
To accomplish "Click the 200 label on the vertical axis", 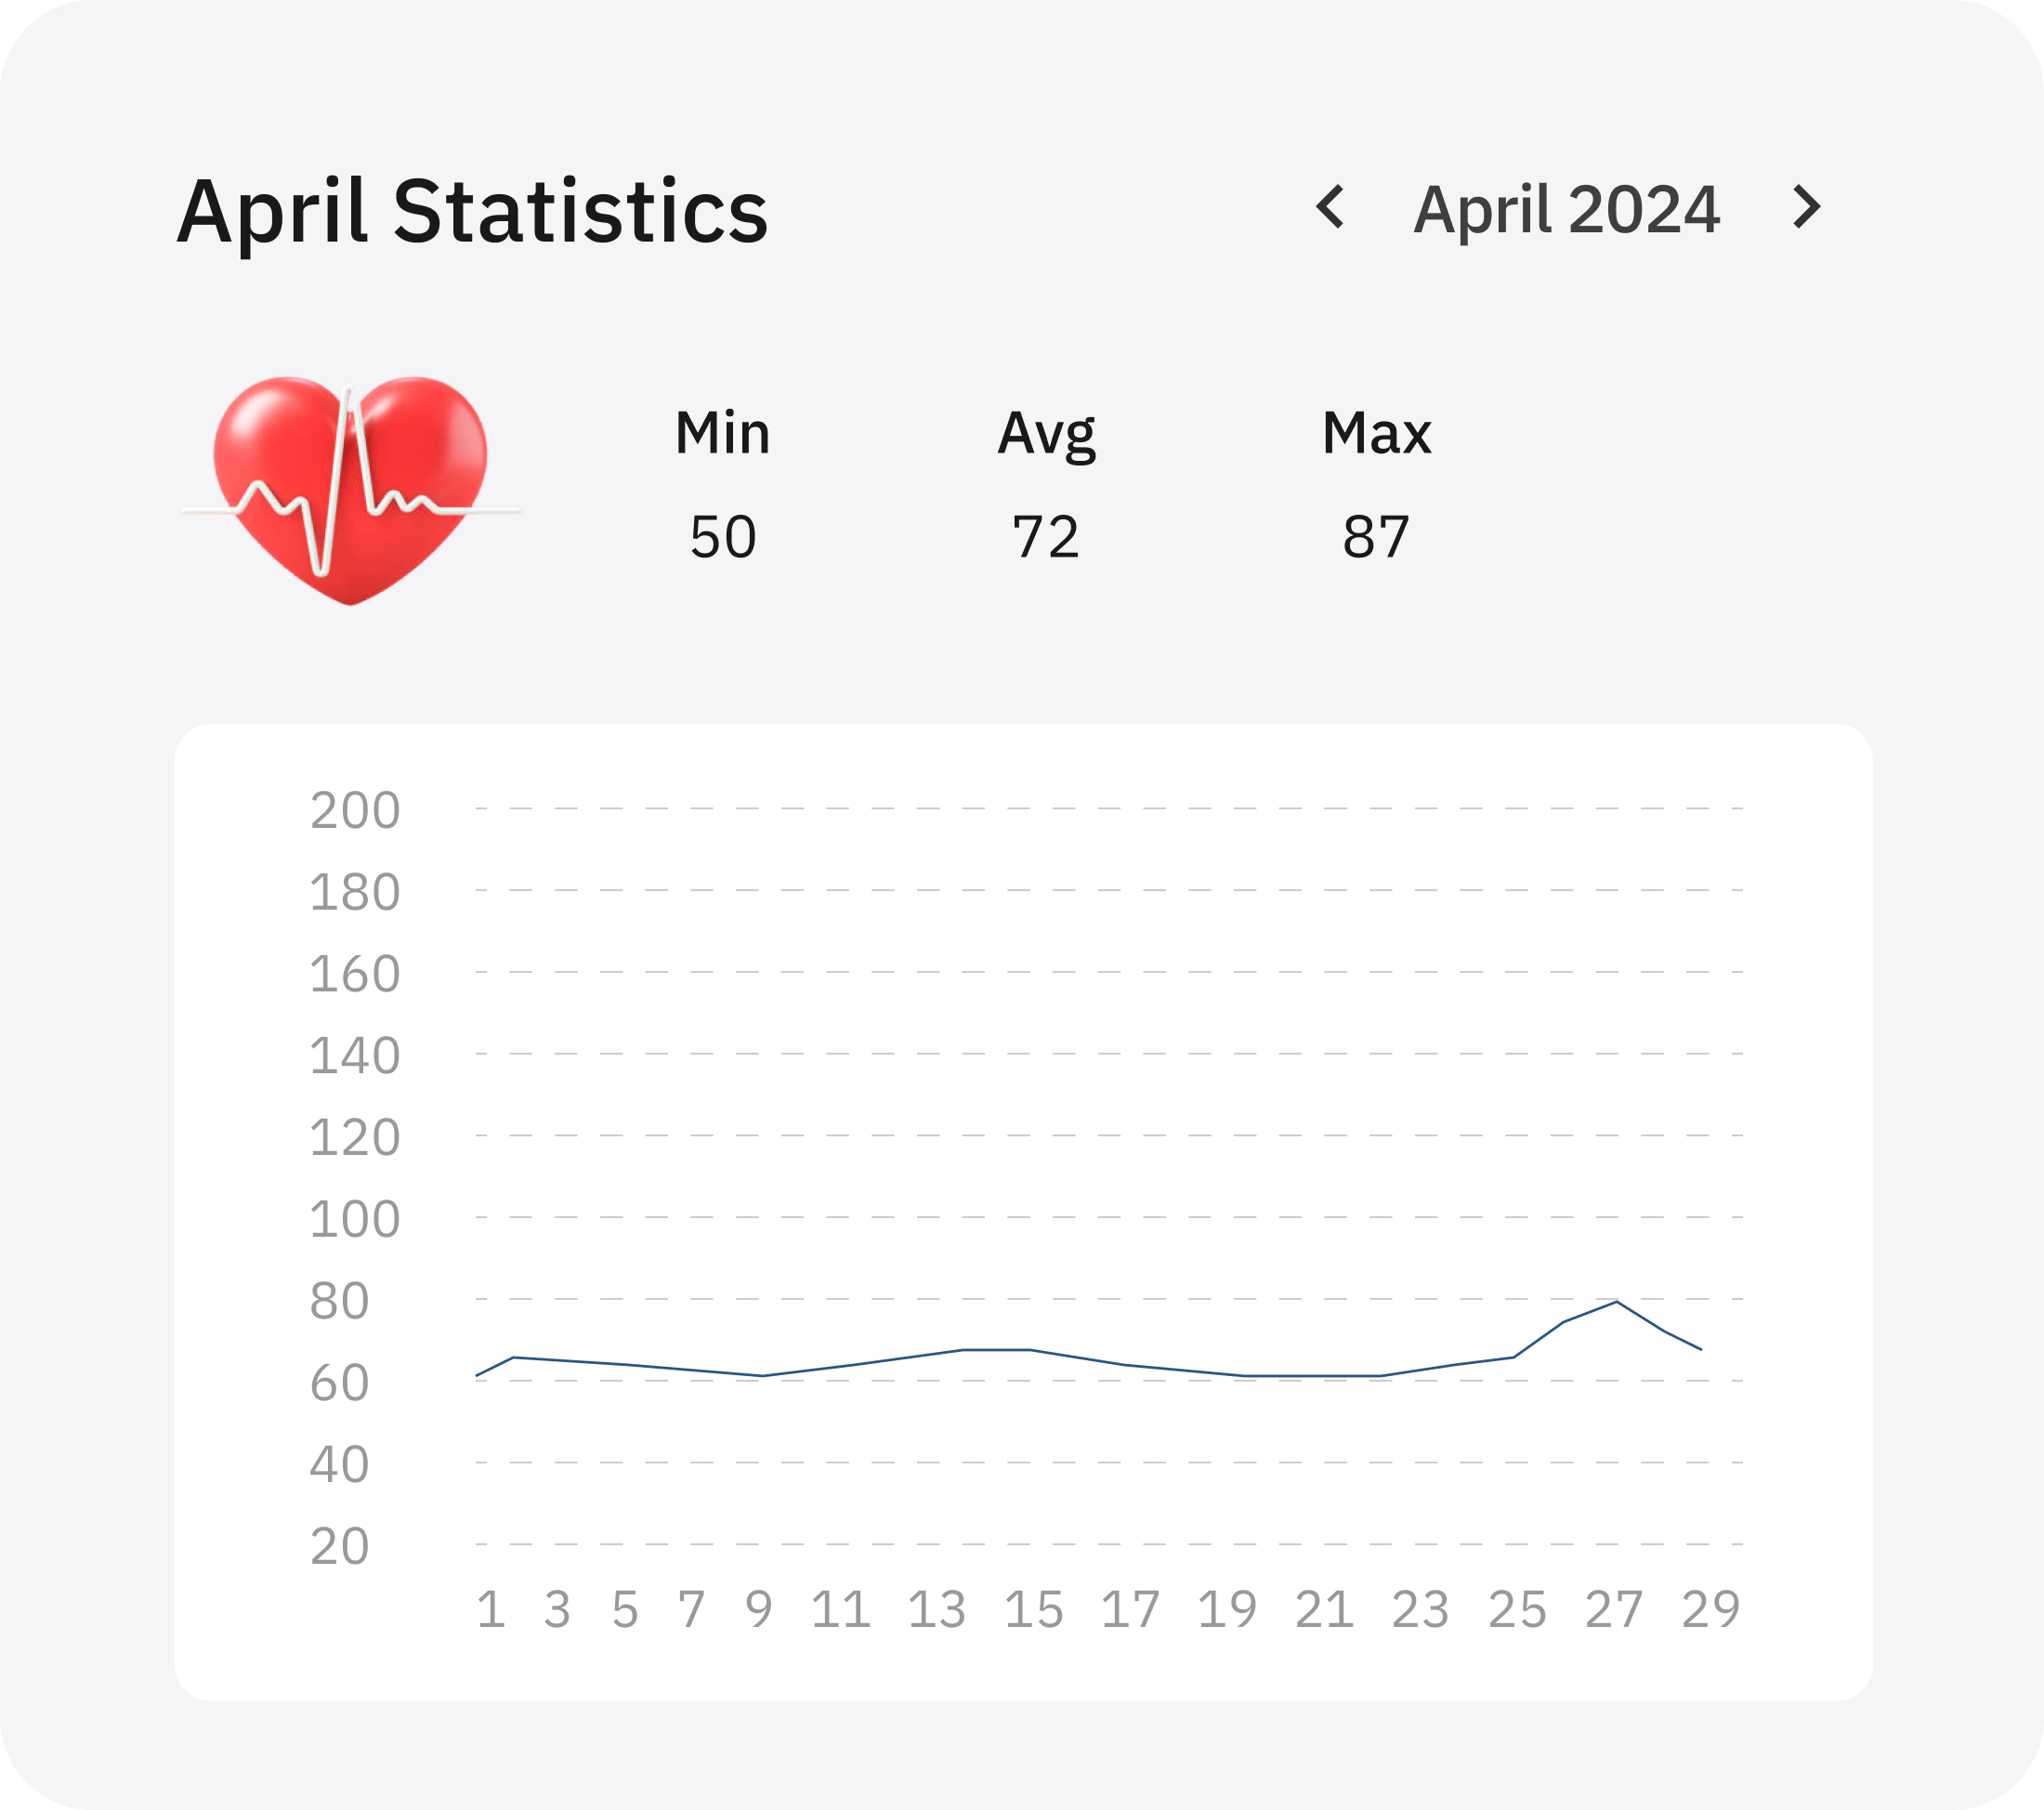I will 354,811.
